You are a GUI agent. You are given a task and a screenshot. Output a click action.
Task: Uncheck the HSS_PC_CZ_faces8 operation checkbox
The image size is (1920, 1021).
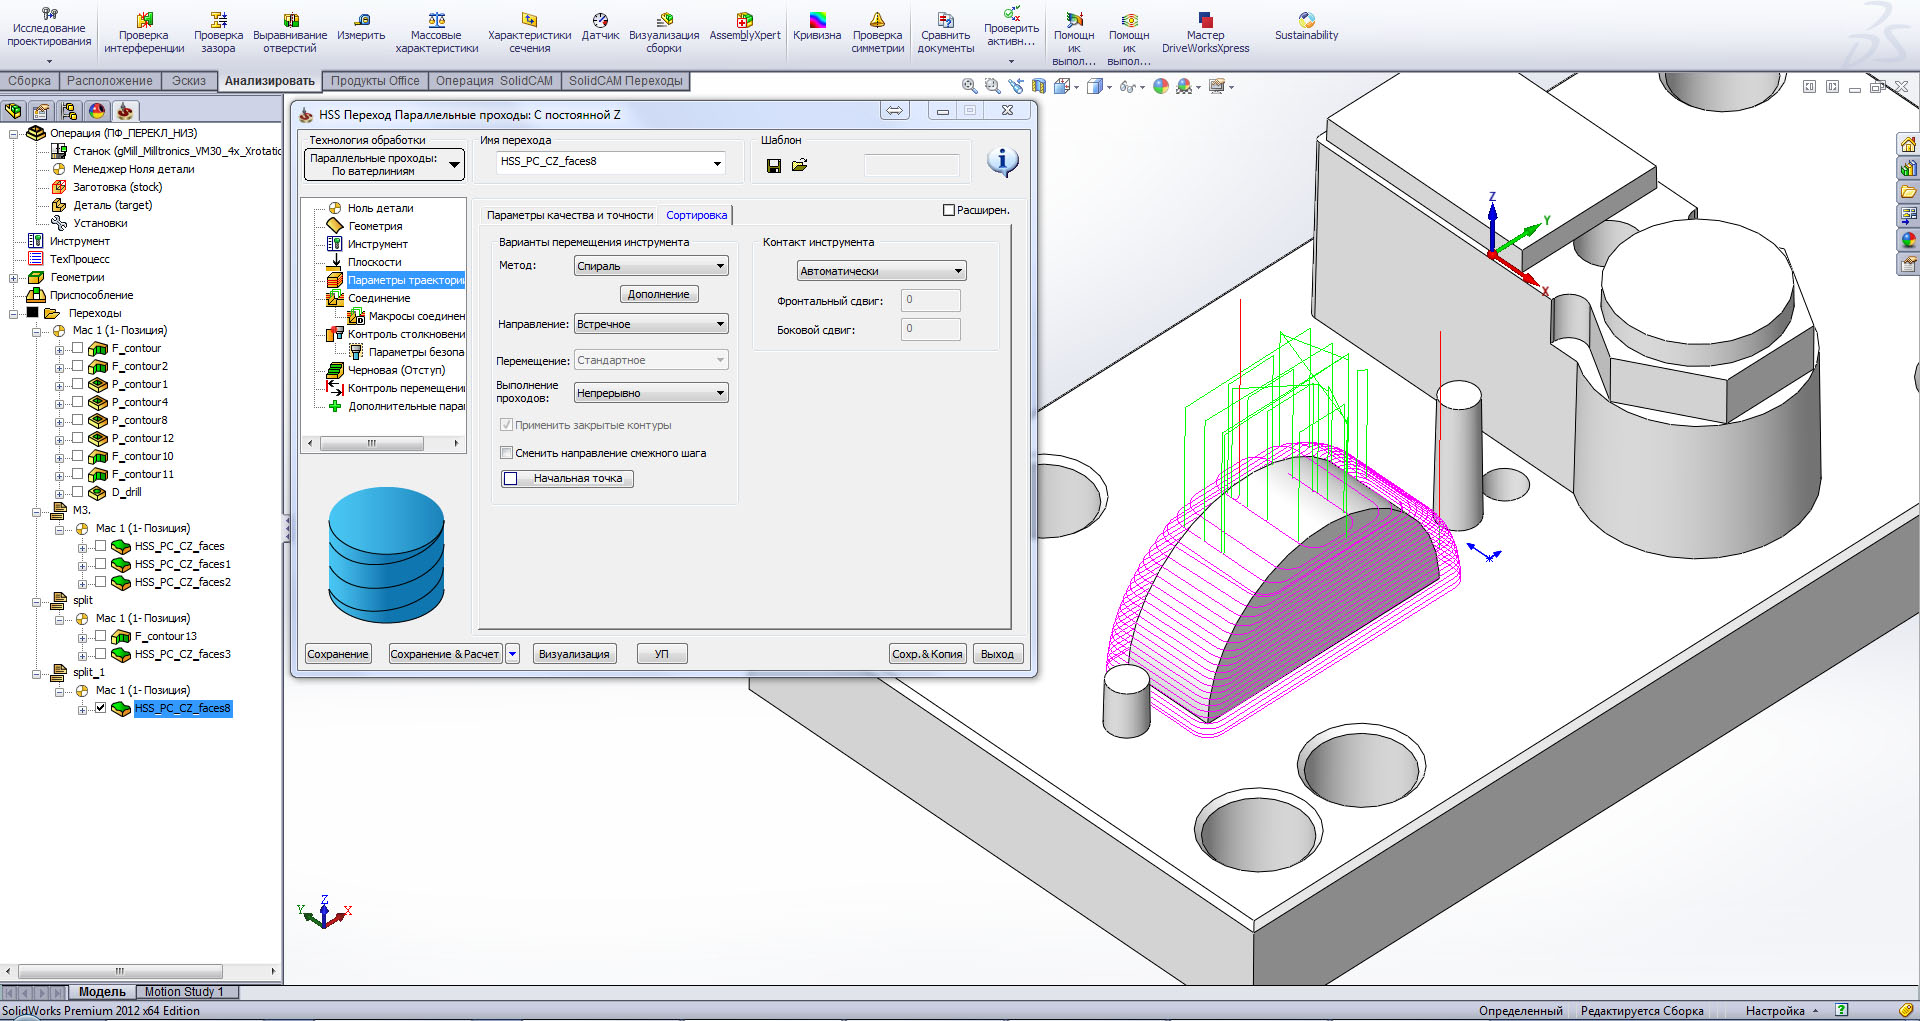click(x=100, y=708)
